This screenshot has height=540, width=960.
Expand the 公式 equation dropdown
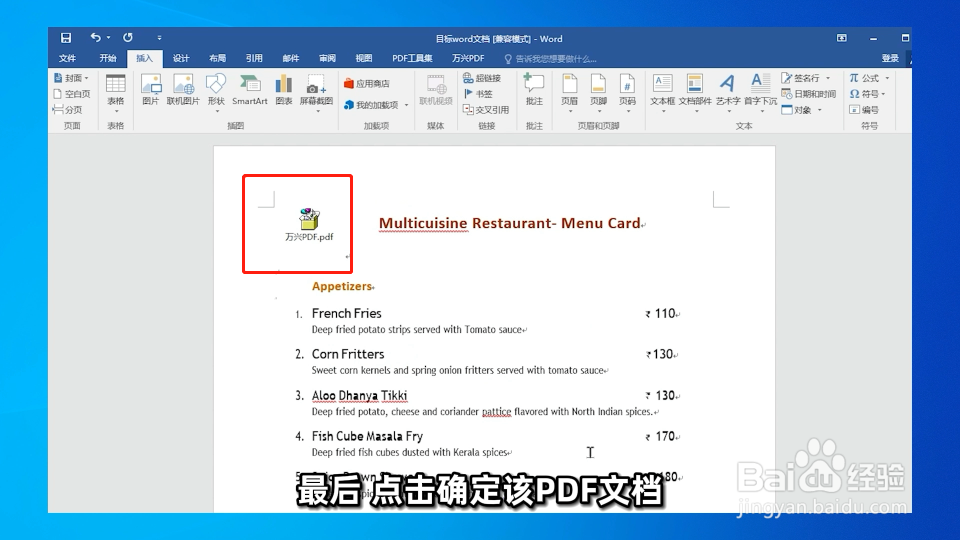click(x=887, y=78)
